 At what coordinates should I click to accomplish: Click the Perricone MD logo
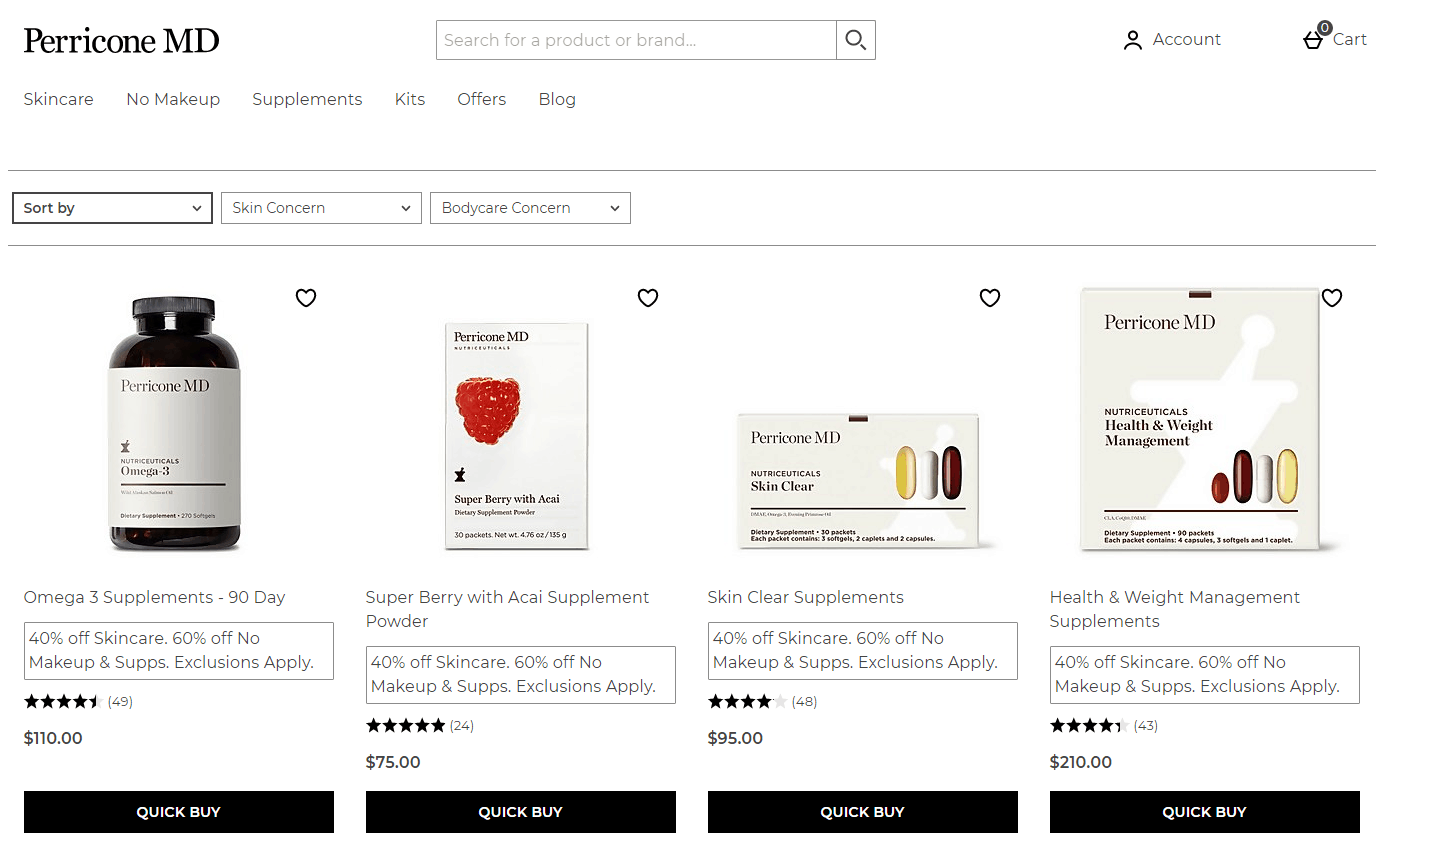(x=121, y=41)
